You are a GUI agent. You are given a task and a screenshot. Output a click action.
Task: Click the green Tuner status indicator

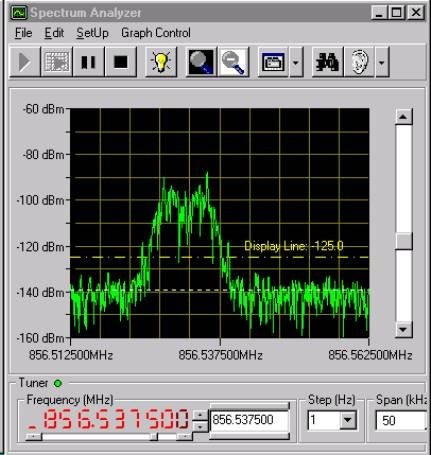(58, 383)
